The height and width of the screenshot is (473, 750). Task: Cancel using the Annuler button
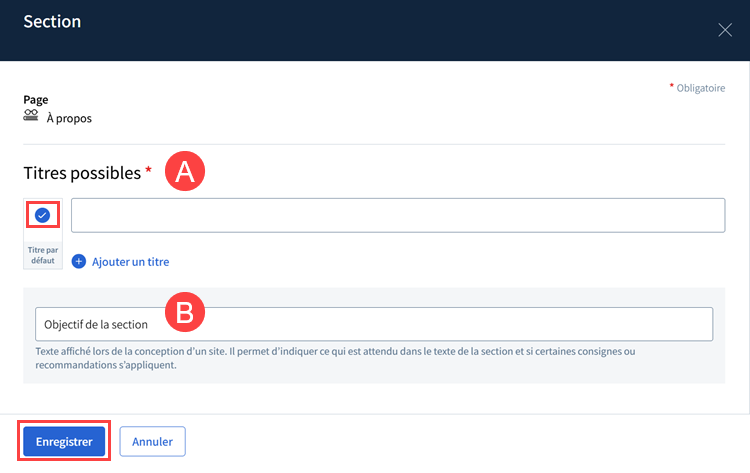pyautogui.click(x=153, y=441)
